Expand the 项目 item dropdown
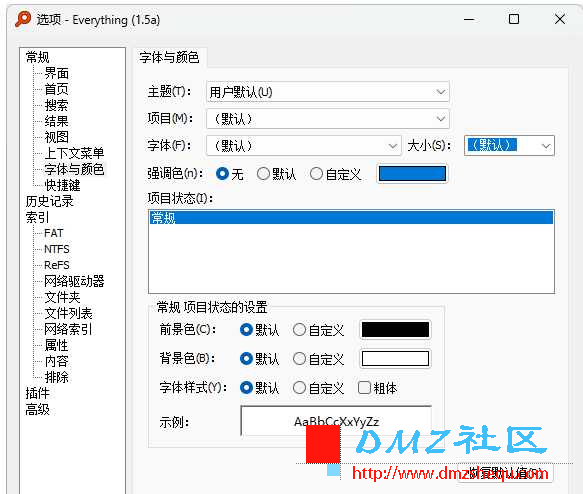583x494 pixels. 328,119
